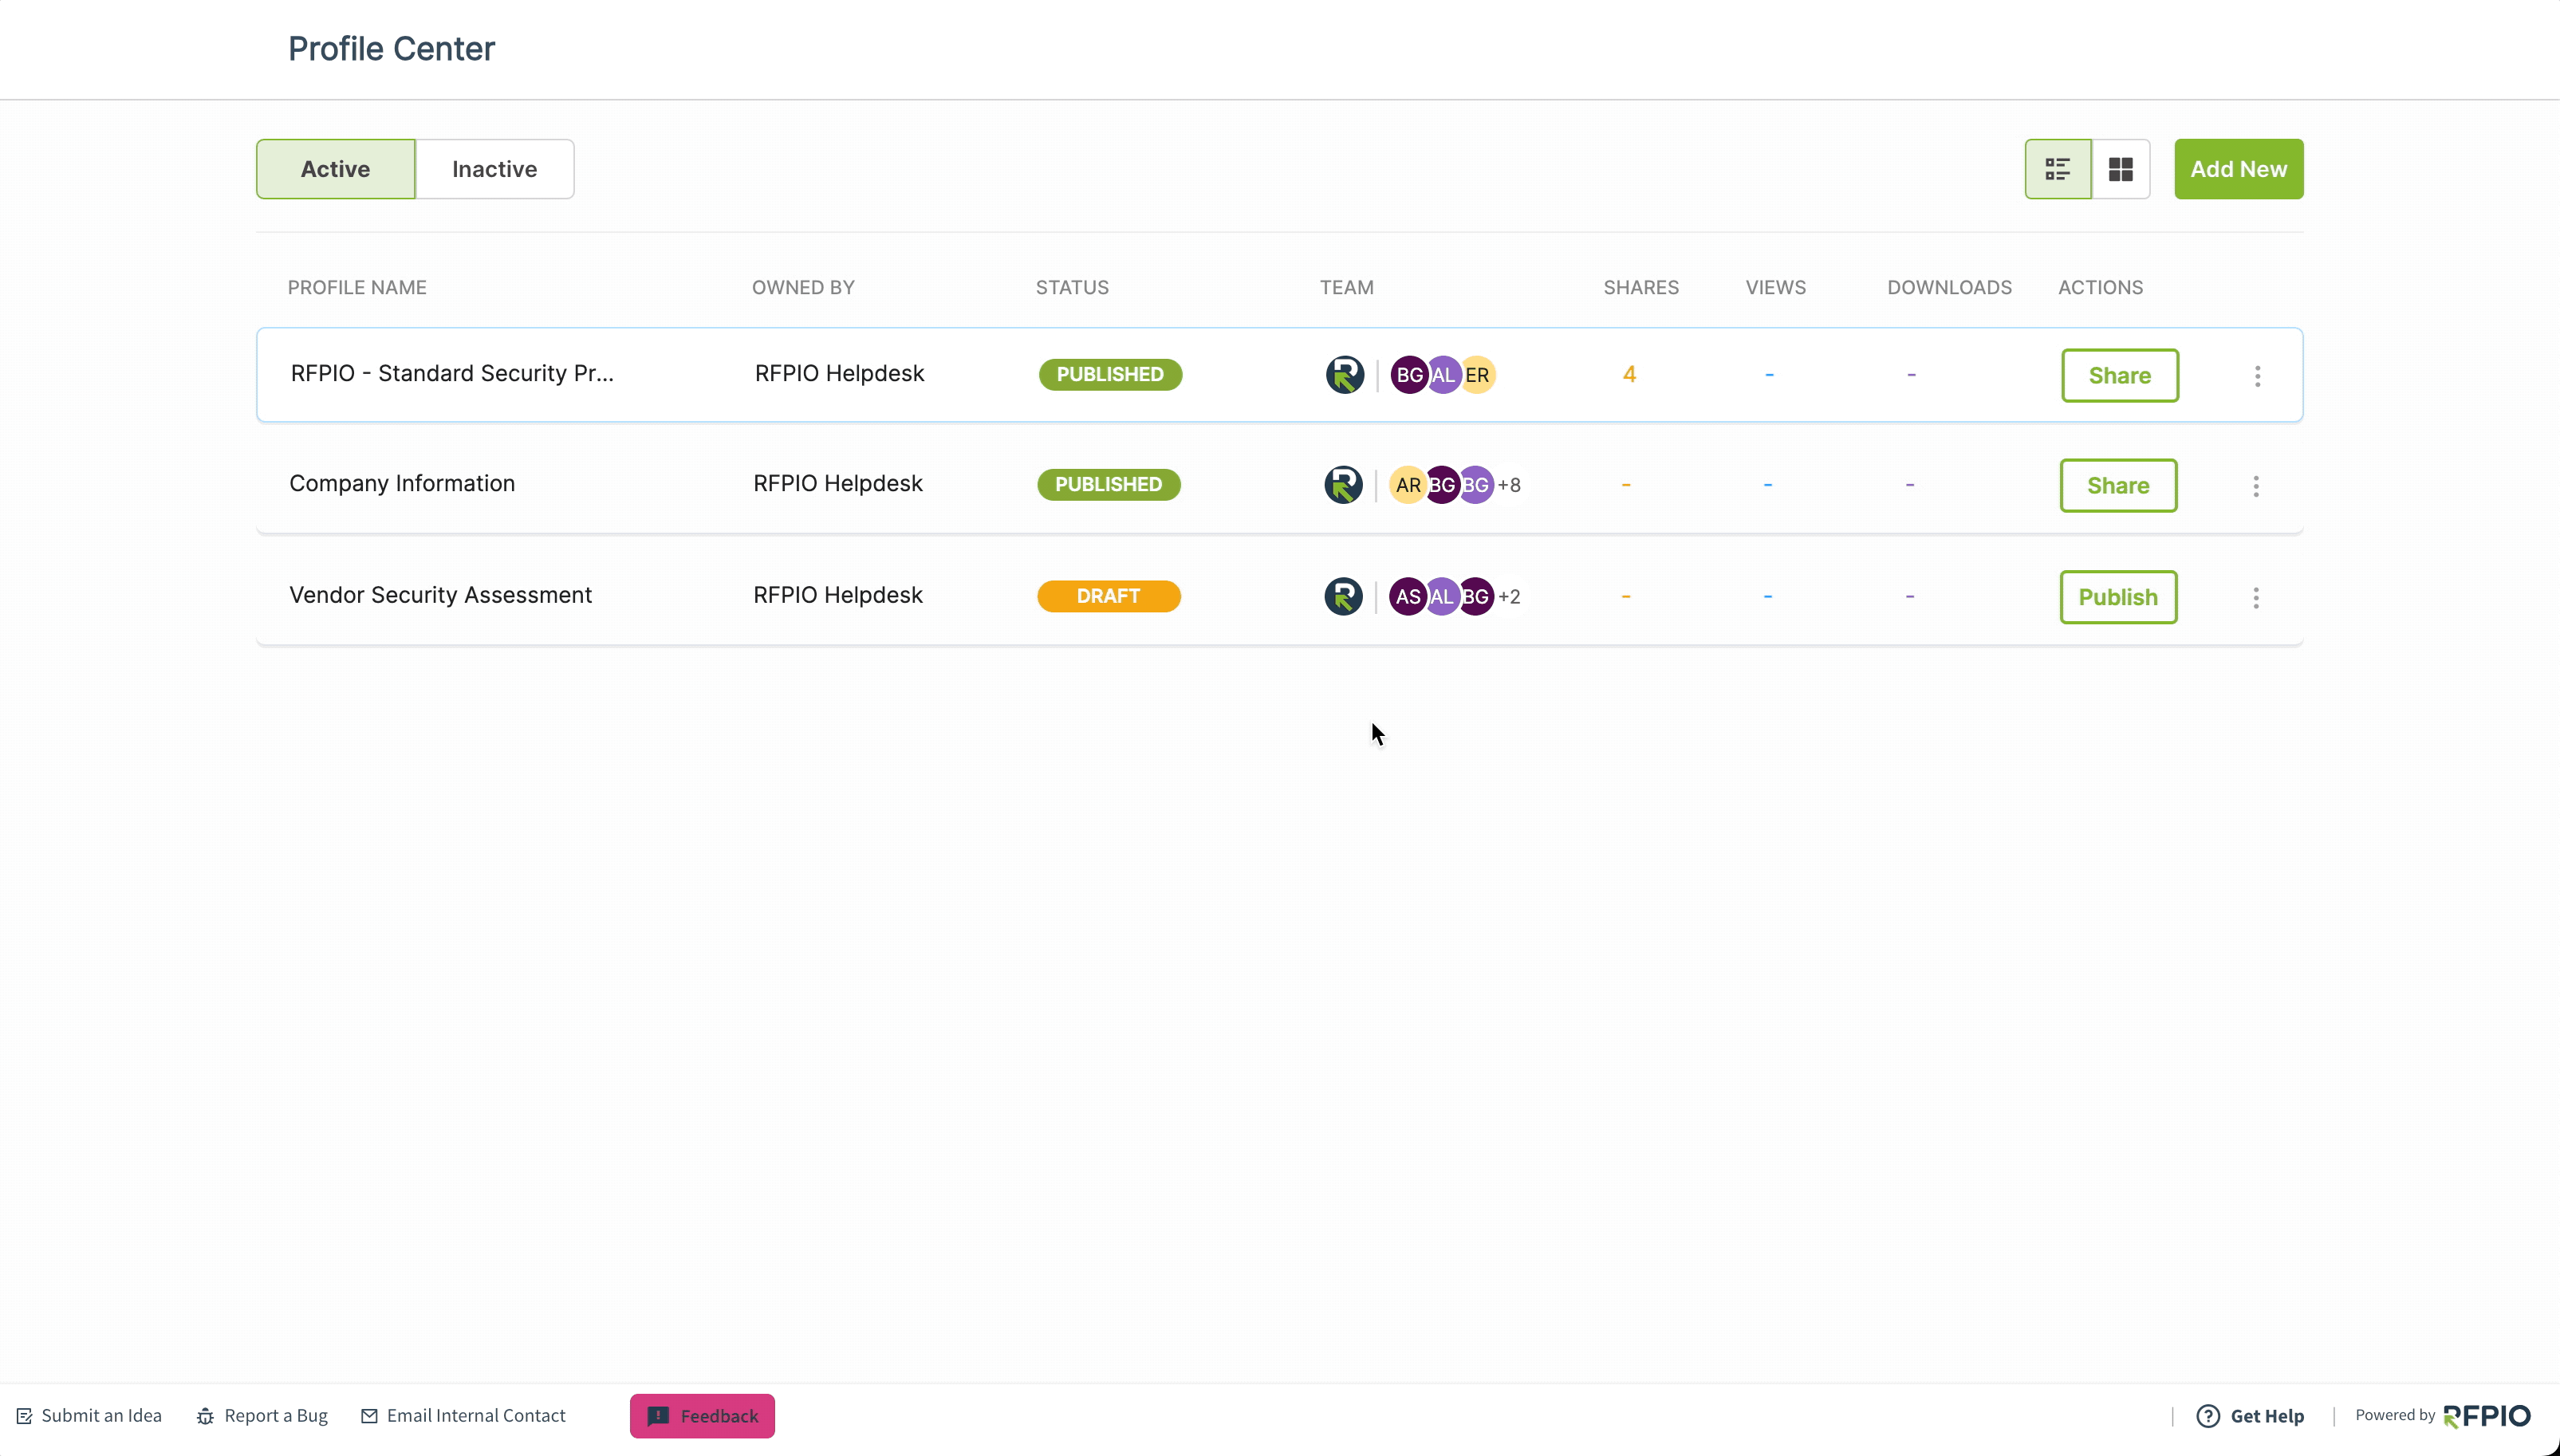Open more options for Vendor Security Assessment row
2560x1456 pixels.
point(2255,598)
